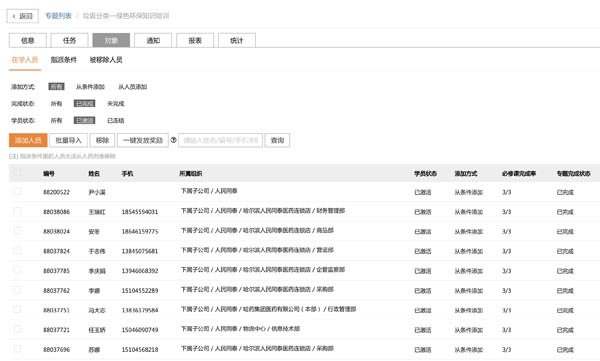Click the ID cell 88200522
600x361 pixels.
(x=56, y=192)
